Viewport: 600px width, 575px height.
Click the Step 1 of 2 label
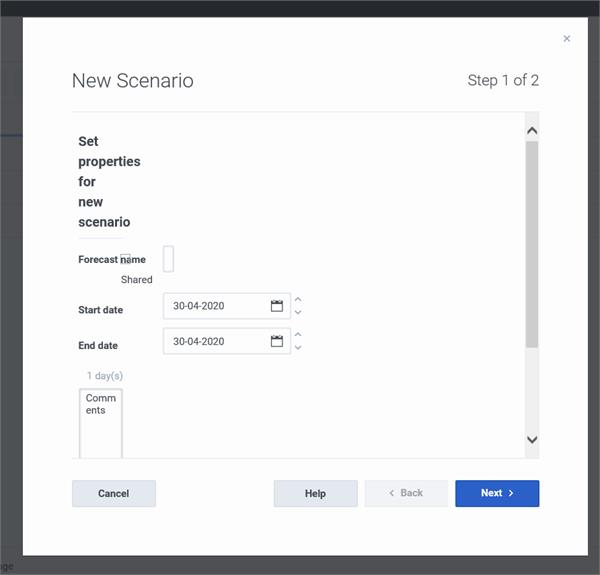pos(503,80)
